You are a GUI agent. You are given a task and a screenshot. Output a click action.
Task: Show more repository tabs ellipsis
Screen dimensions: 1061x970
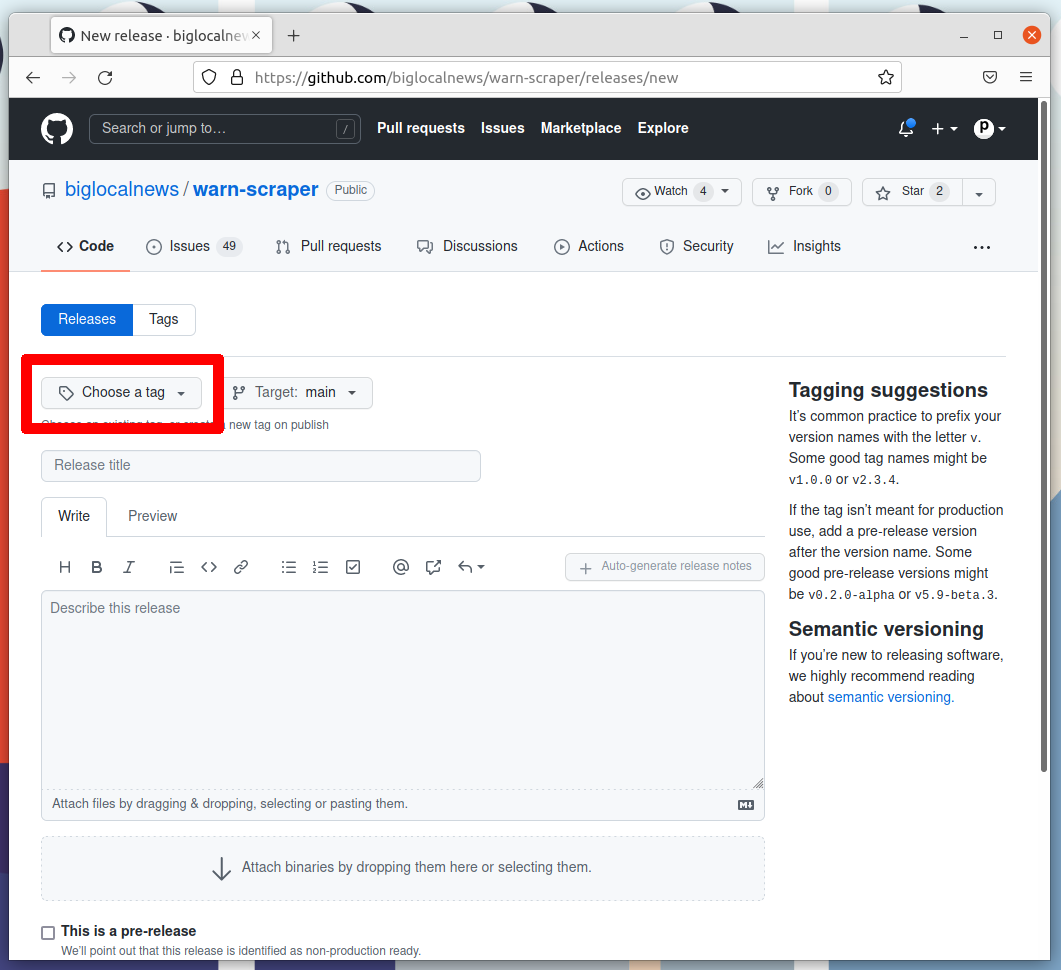[982, 248]
